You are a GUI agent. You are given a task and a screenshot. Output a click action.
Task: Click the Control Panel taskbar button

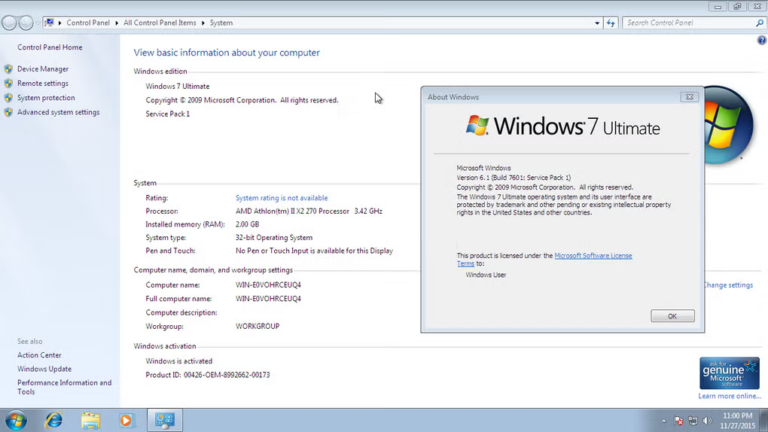tap(165, 420)
